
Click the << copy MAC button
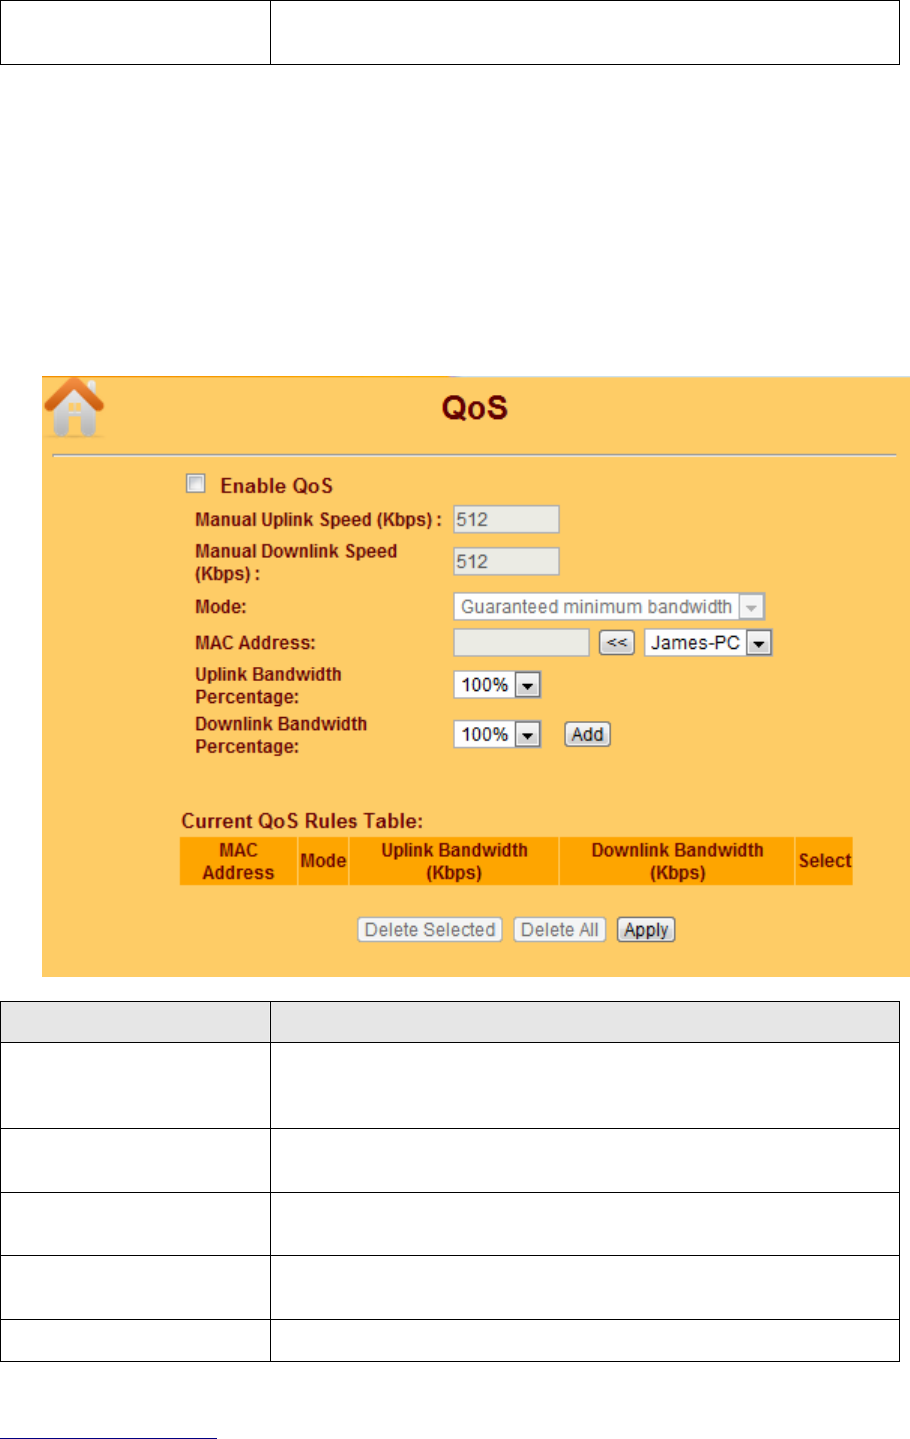click(x=617, y=642)
